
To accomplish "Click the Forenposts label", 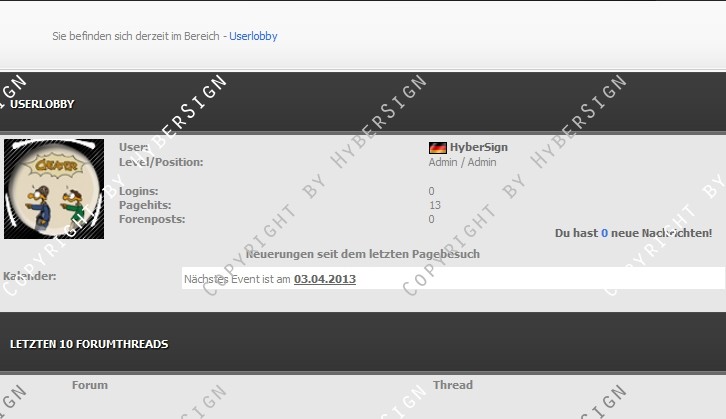I will (x=151, y=219).
